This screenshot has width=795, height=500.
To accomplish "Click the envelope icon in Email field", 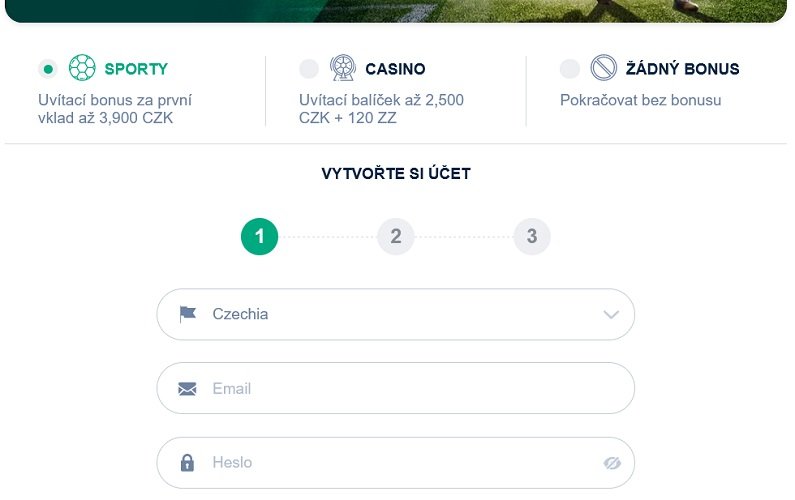I will (187, 389).
